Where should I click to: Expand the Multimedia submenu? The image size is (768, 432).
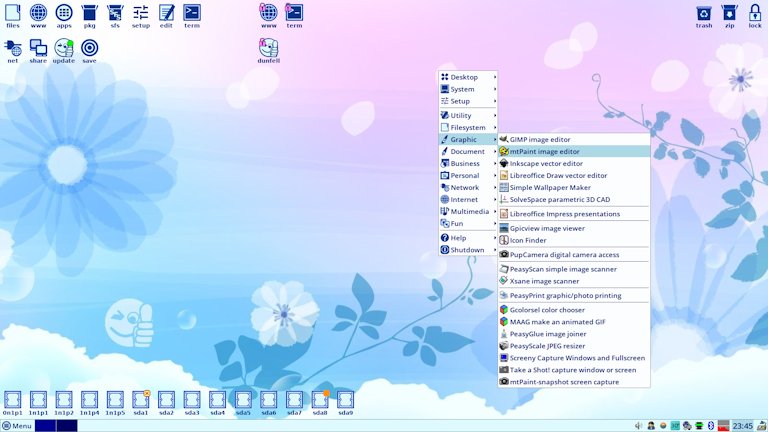468,212
